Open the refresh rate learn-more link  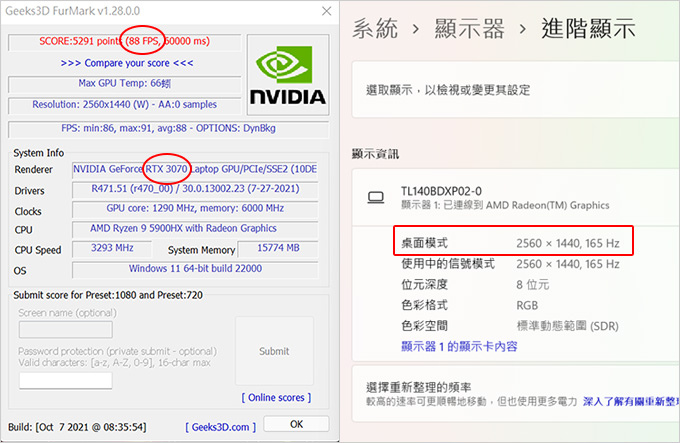tap(631, 401)
